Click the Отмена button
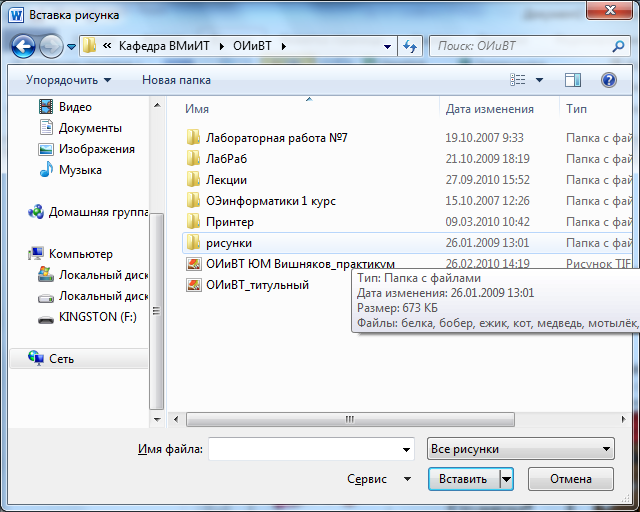This screenshot has height=512, width=640. click(x=571, y=479)
